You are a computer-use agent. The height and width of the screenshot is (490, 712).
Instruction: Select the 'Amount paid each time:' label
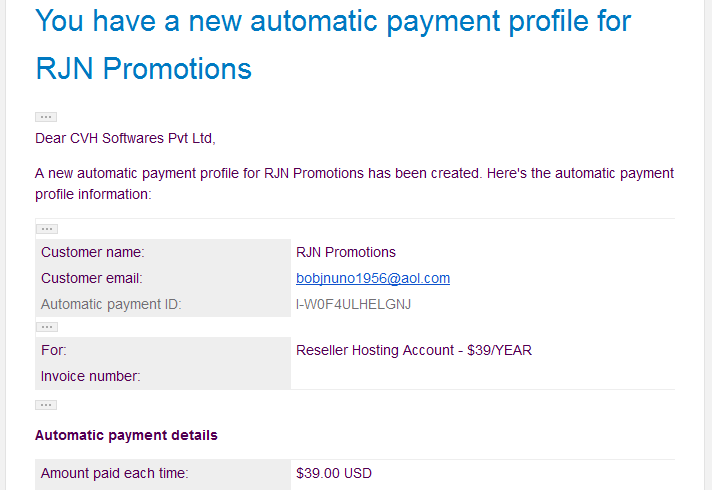114,473
